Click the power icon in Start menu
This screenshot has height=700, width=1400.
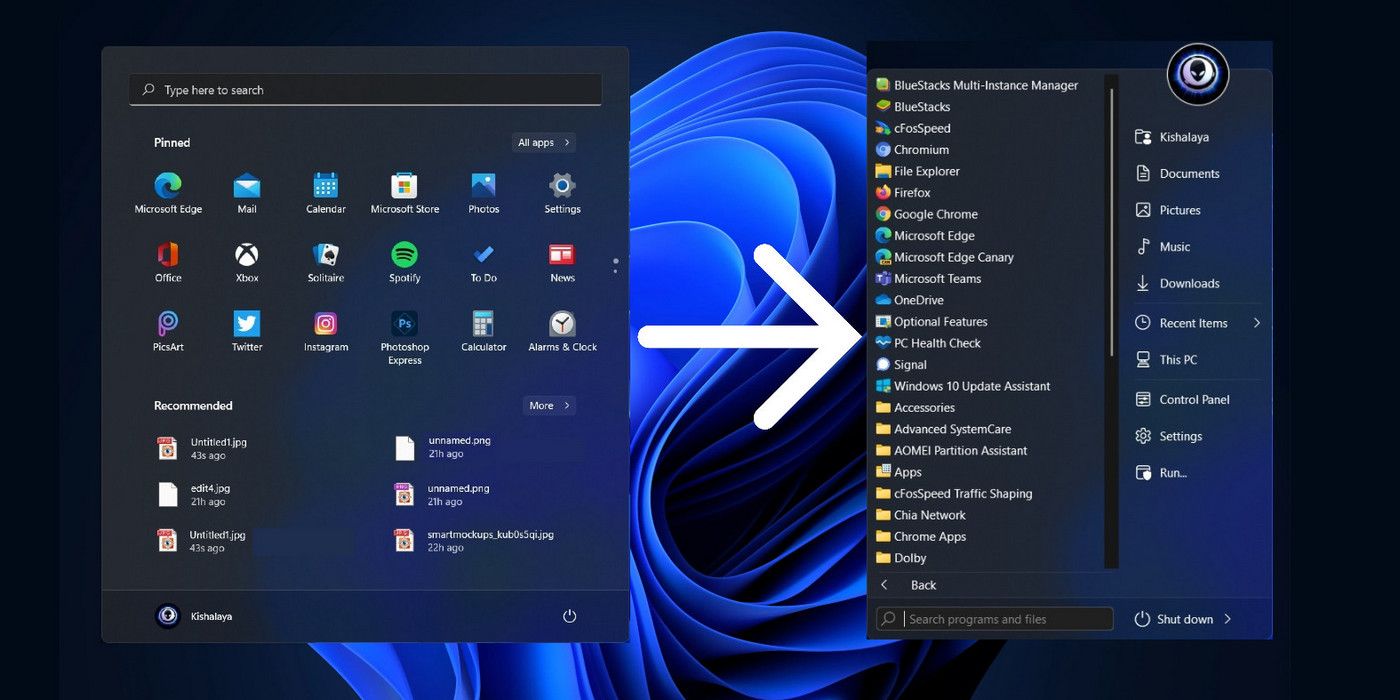click(570, 616)
